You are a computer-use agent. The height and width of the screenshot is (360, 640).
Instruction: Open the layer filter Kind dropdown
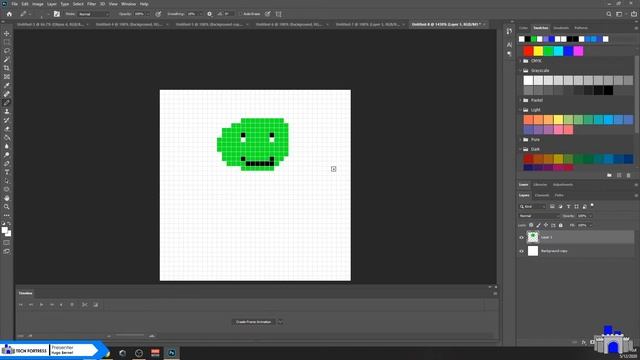point(532,207)
